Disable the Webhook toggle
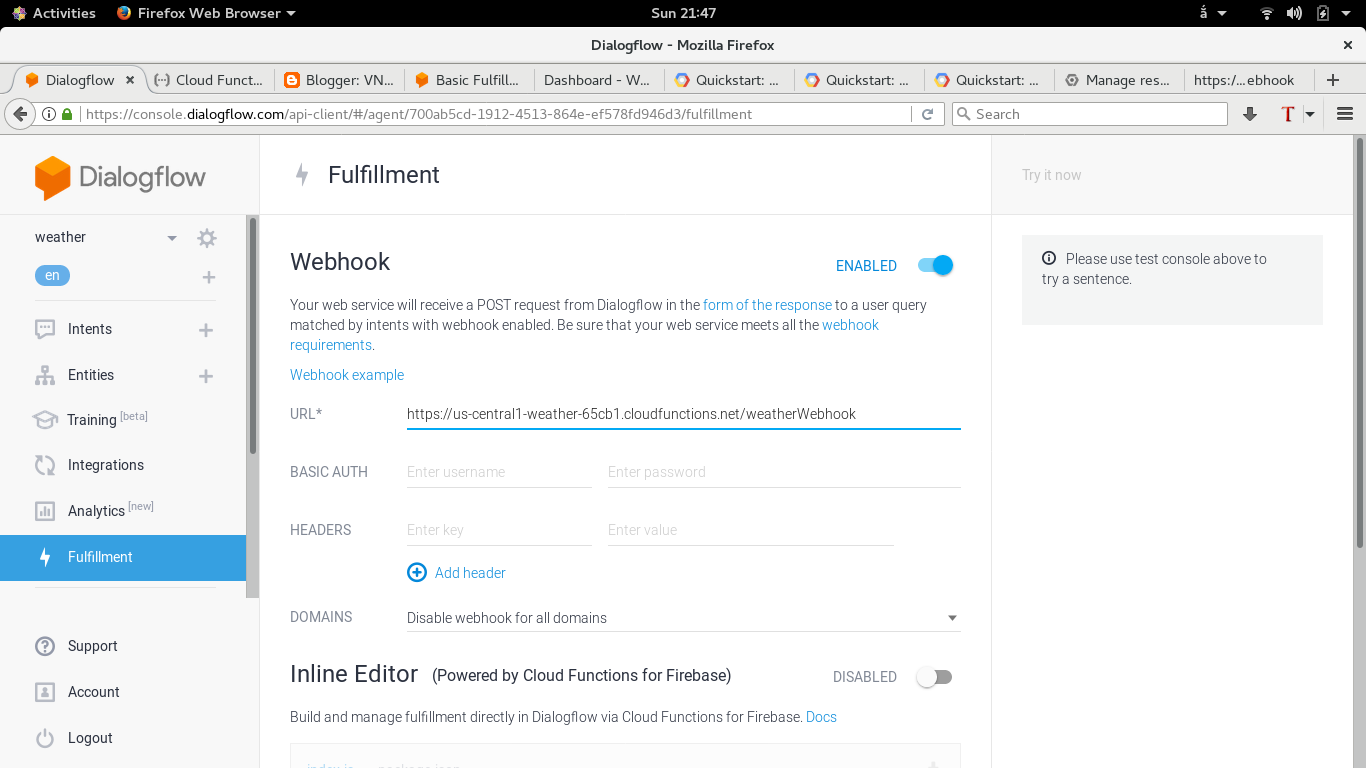This screenshot has width=1366, height=768. point(936,265)
